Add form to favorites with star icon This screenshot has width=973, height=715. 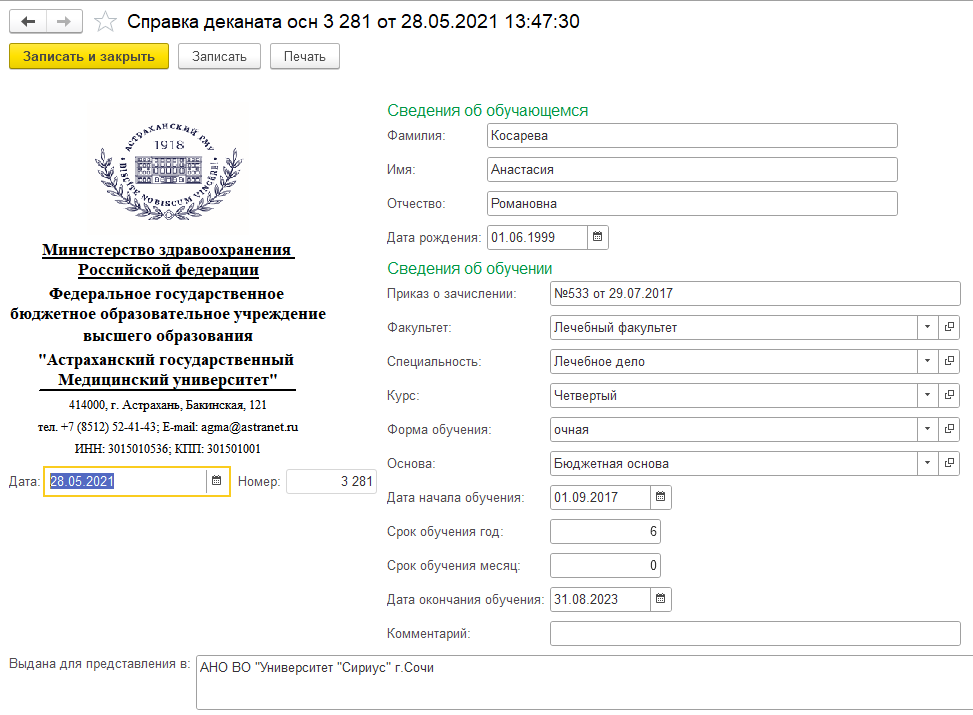(x=105, y=22)
